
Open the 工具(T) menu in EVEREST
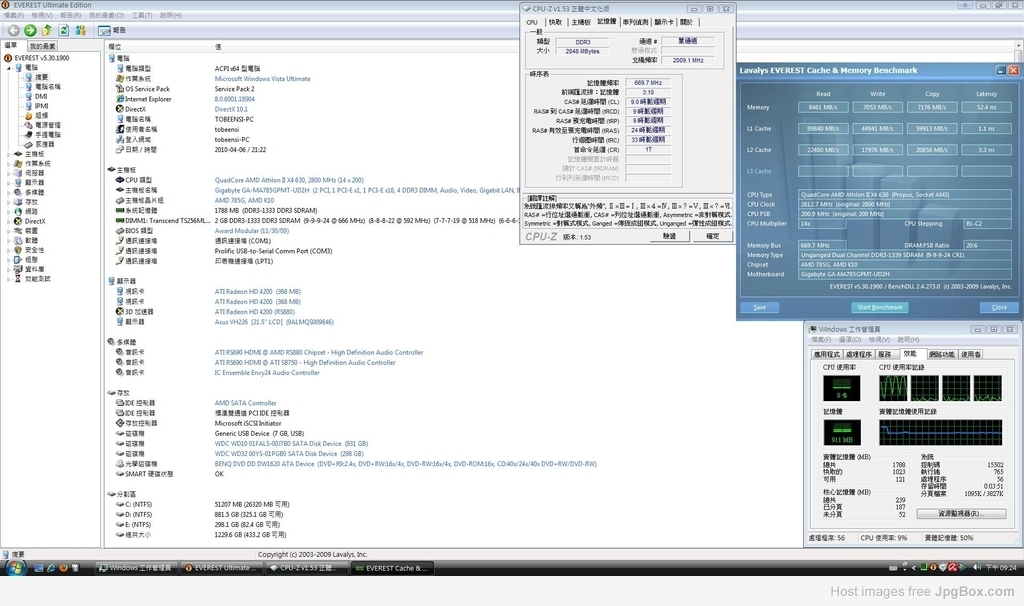pos(142,15)
